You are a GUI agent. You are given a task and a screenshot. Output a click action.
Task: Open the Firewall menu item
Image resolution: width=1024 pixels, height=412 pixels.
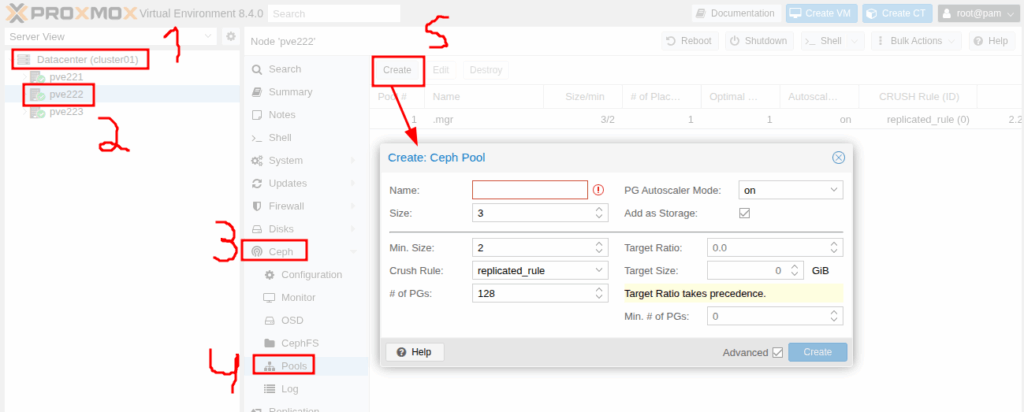(x=286, y=206)
